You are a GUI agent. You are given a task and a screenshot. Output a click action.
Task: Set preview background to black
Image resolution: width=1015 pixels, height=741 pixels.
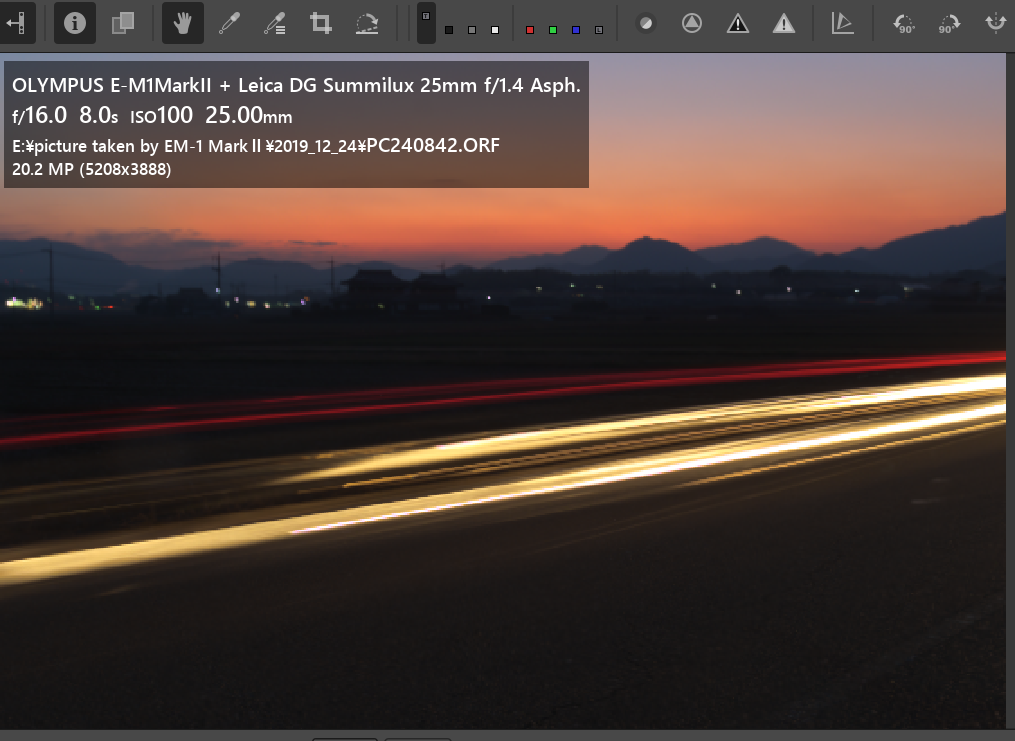point(449,30)
